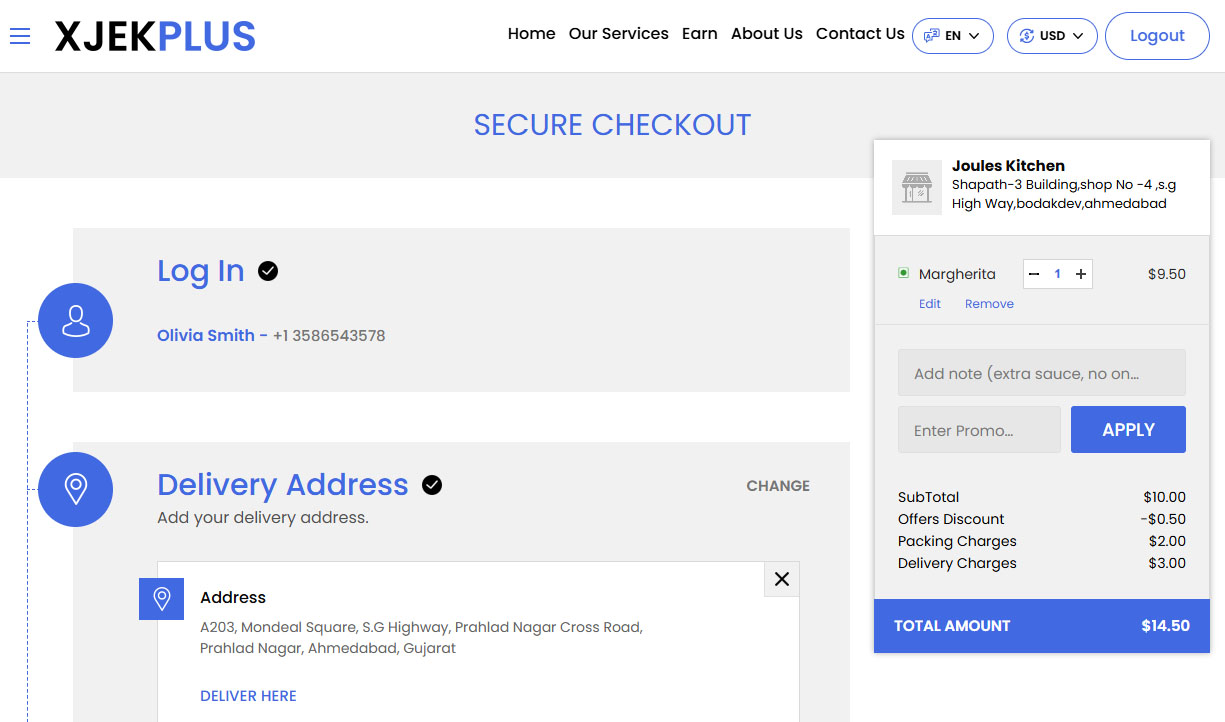This screenshot has width=1225, height=722.
Task: Dismiss the saved address card
Action: (x=781, y=579)
